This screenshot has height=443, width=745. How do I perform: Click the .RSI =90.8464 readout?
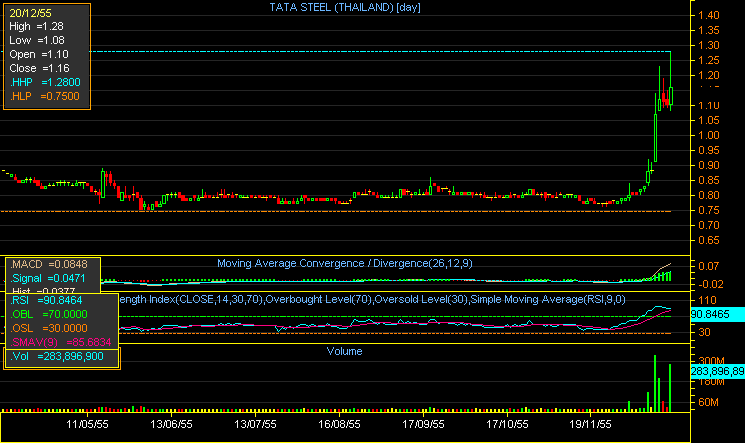pos(46,300)
